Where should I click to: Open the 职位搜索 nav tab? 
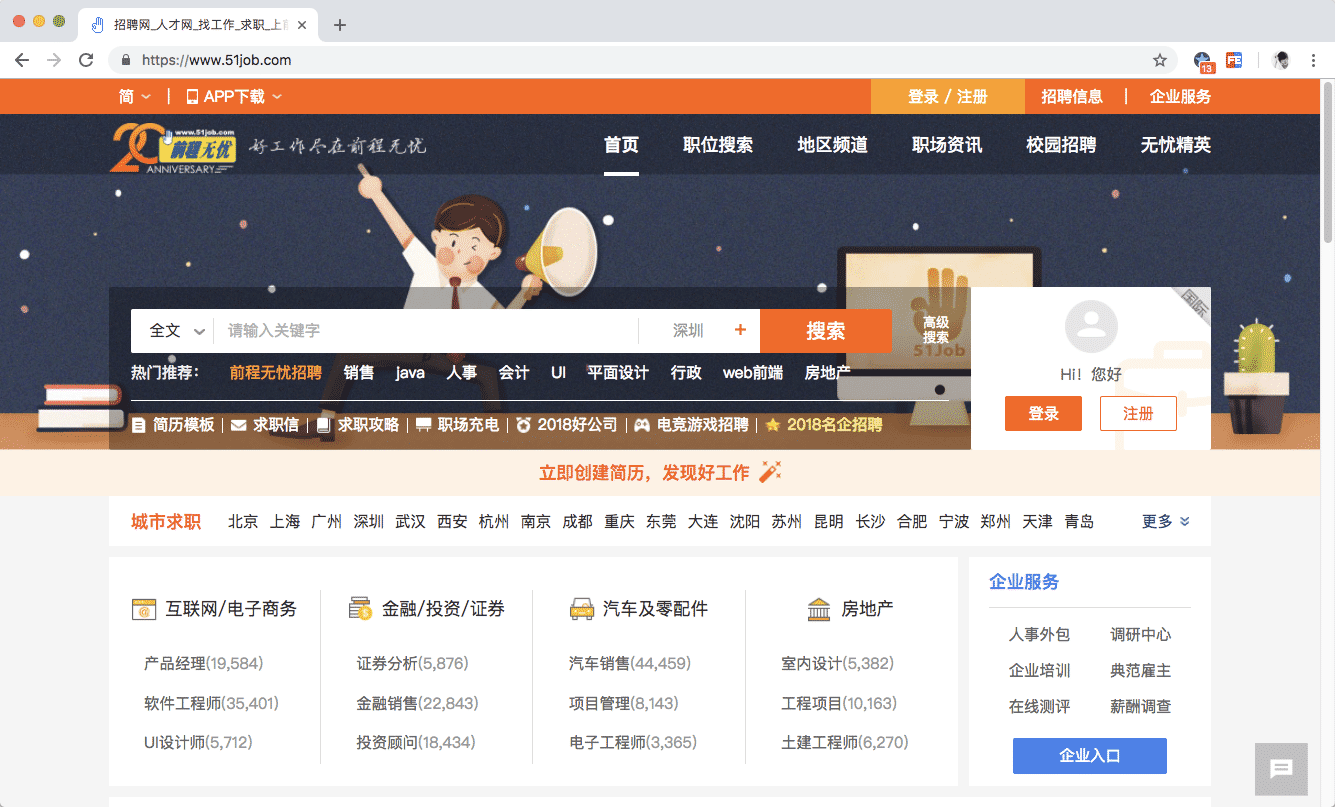(718, 145)
